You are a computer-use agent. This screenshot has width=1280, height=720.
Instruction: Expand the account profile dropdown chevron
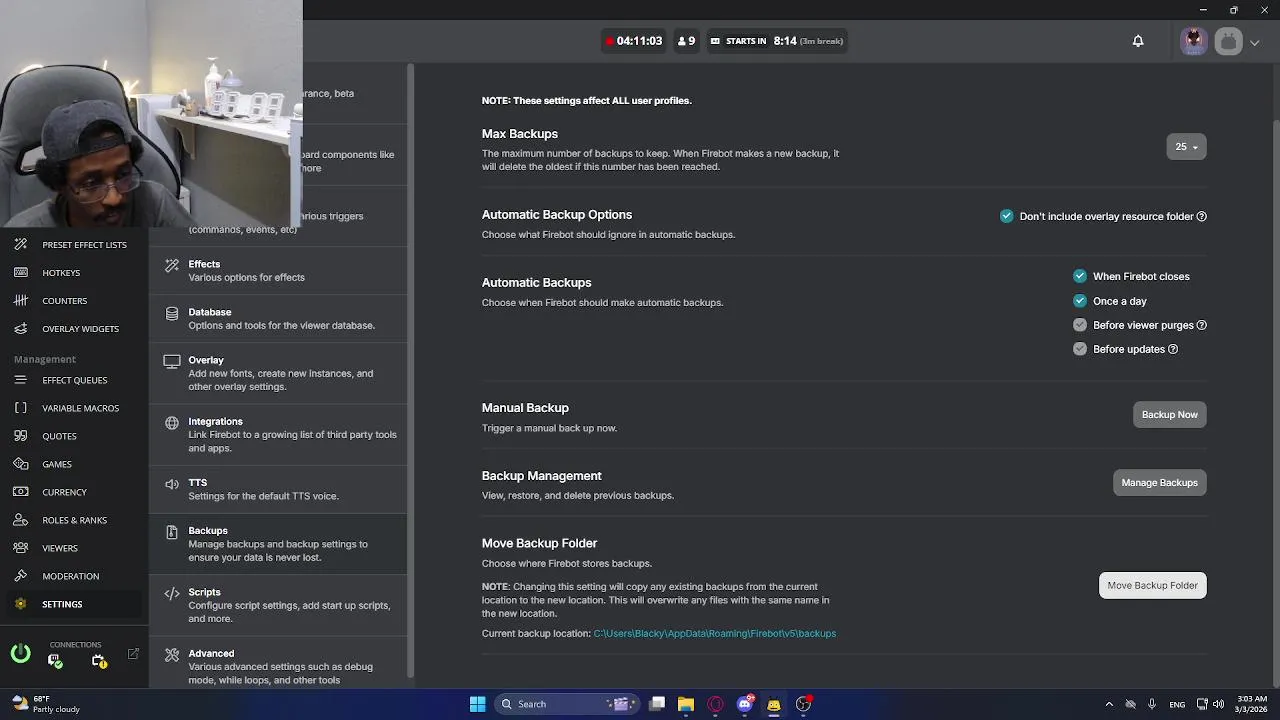tap(1255, 42)
